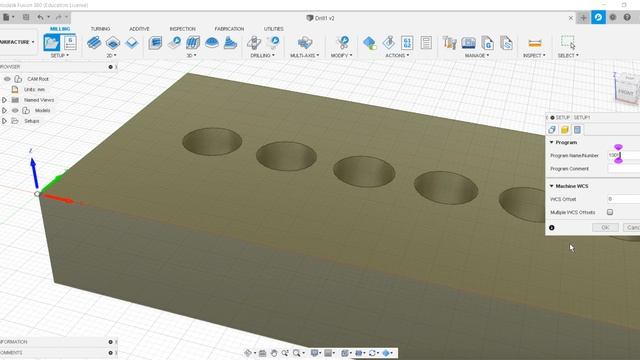This screenshot has width=640, height=360.
Task: Collapse the Machine WCS section
Action: [x=551, y=186]
